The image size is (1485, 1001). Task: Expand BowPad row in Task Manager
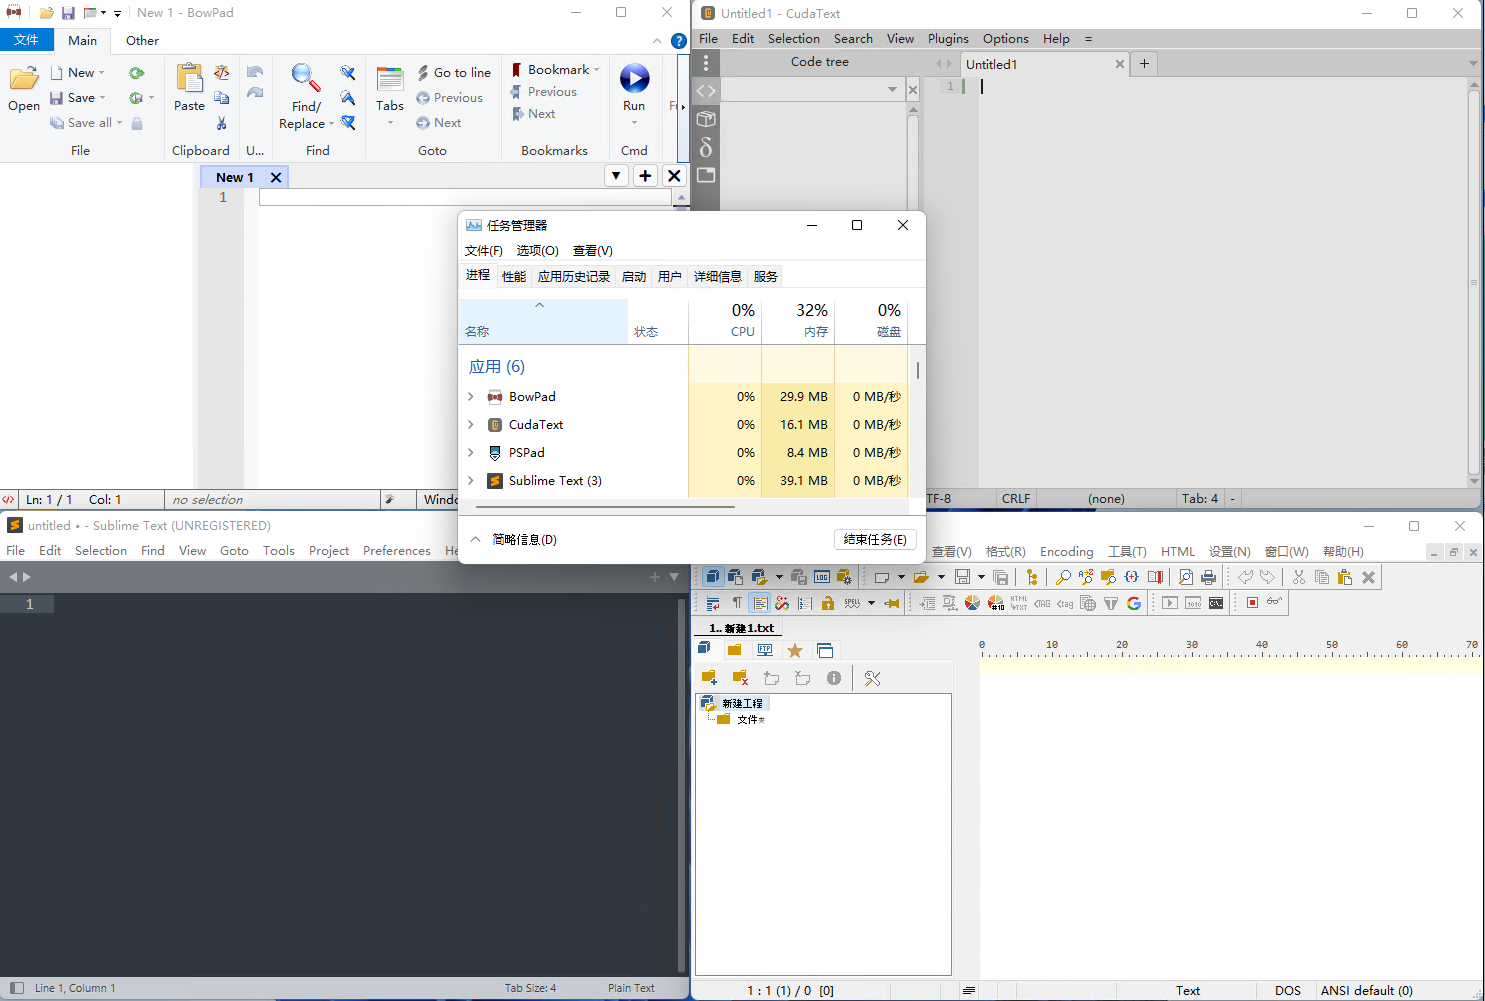coord(471,397)
